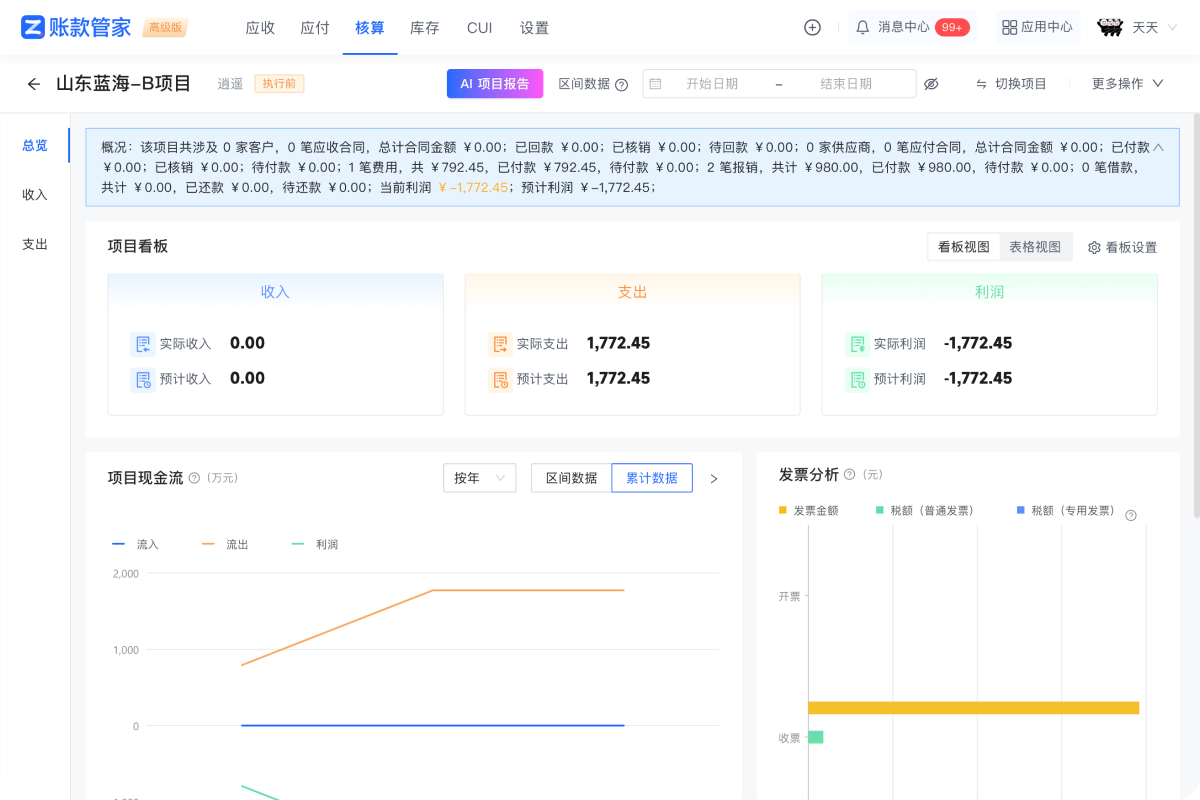The image size is (1200, 800).
Task: Click 切换项目 to switch project
Action: point(1011,84)
